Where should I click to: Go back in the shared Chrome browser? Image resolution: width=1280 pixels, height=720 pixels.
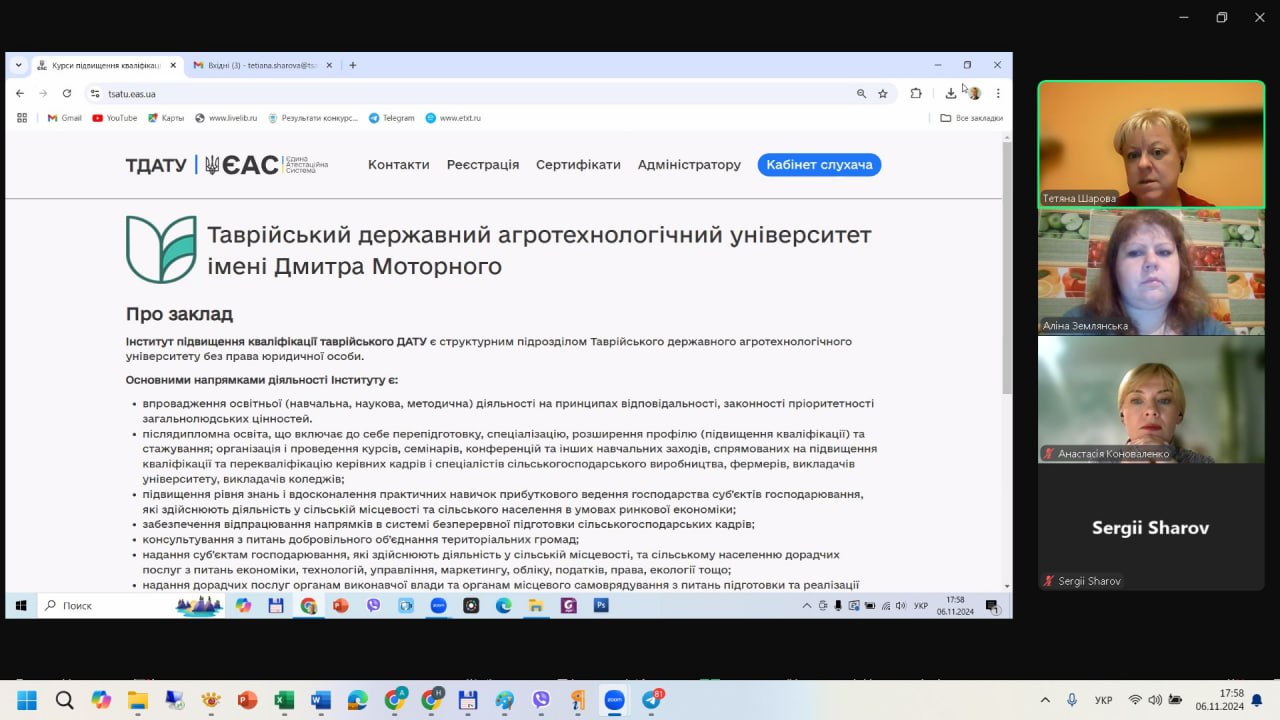20,93
